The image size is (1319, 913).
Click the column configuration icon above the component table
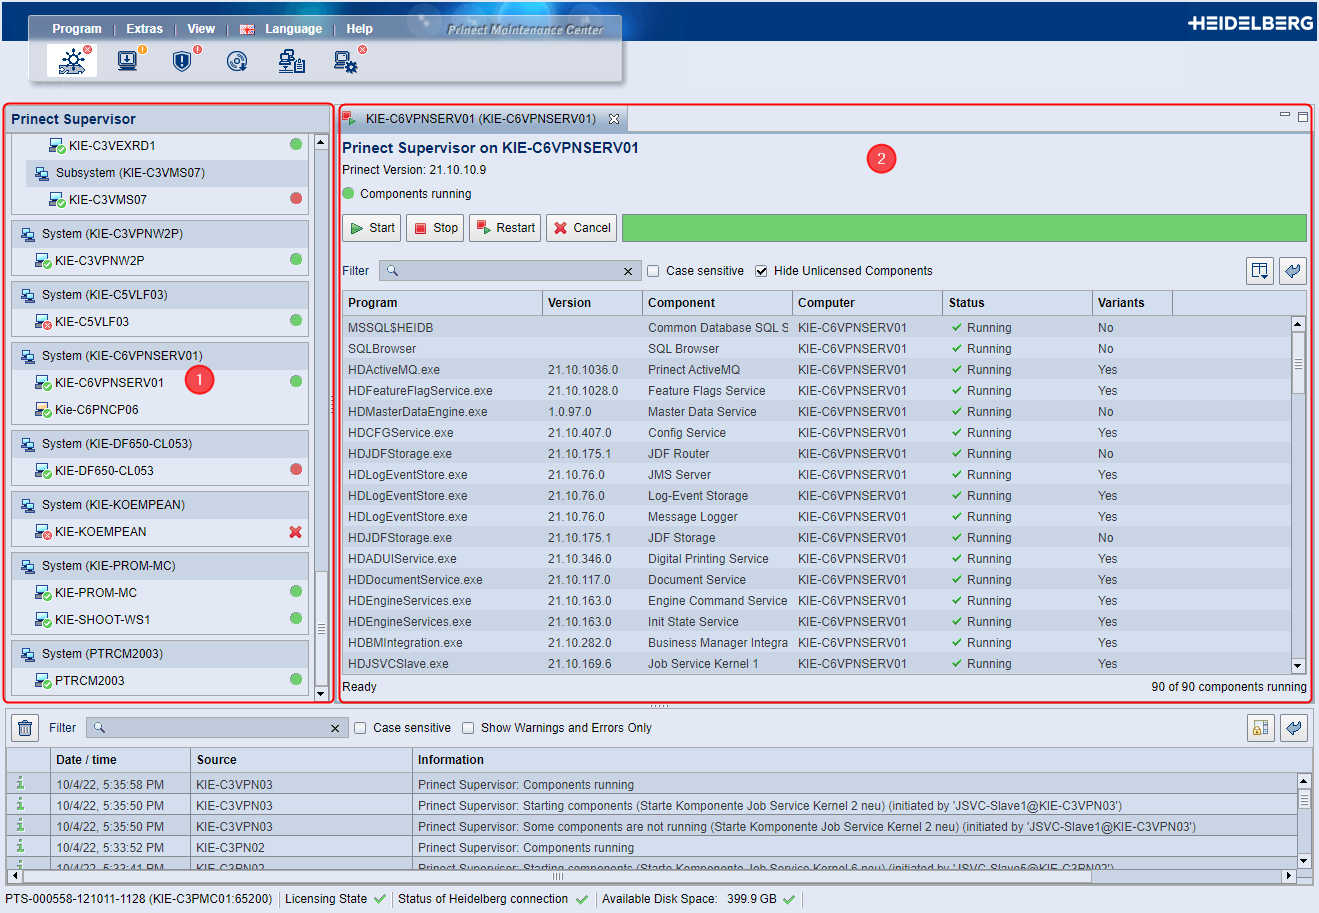(x=1259, y=270)
